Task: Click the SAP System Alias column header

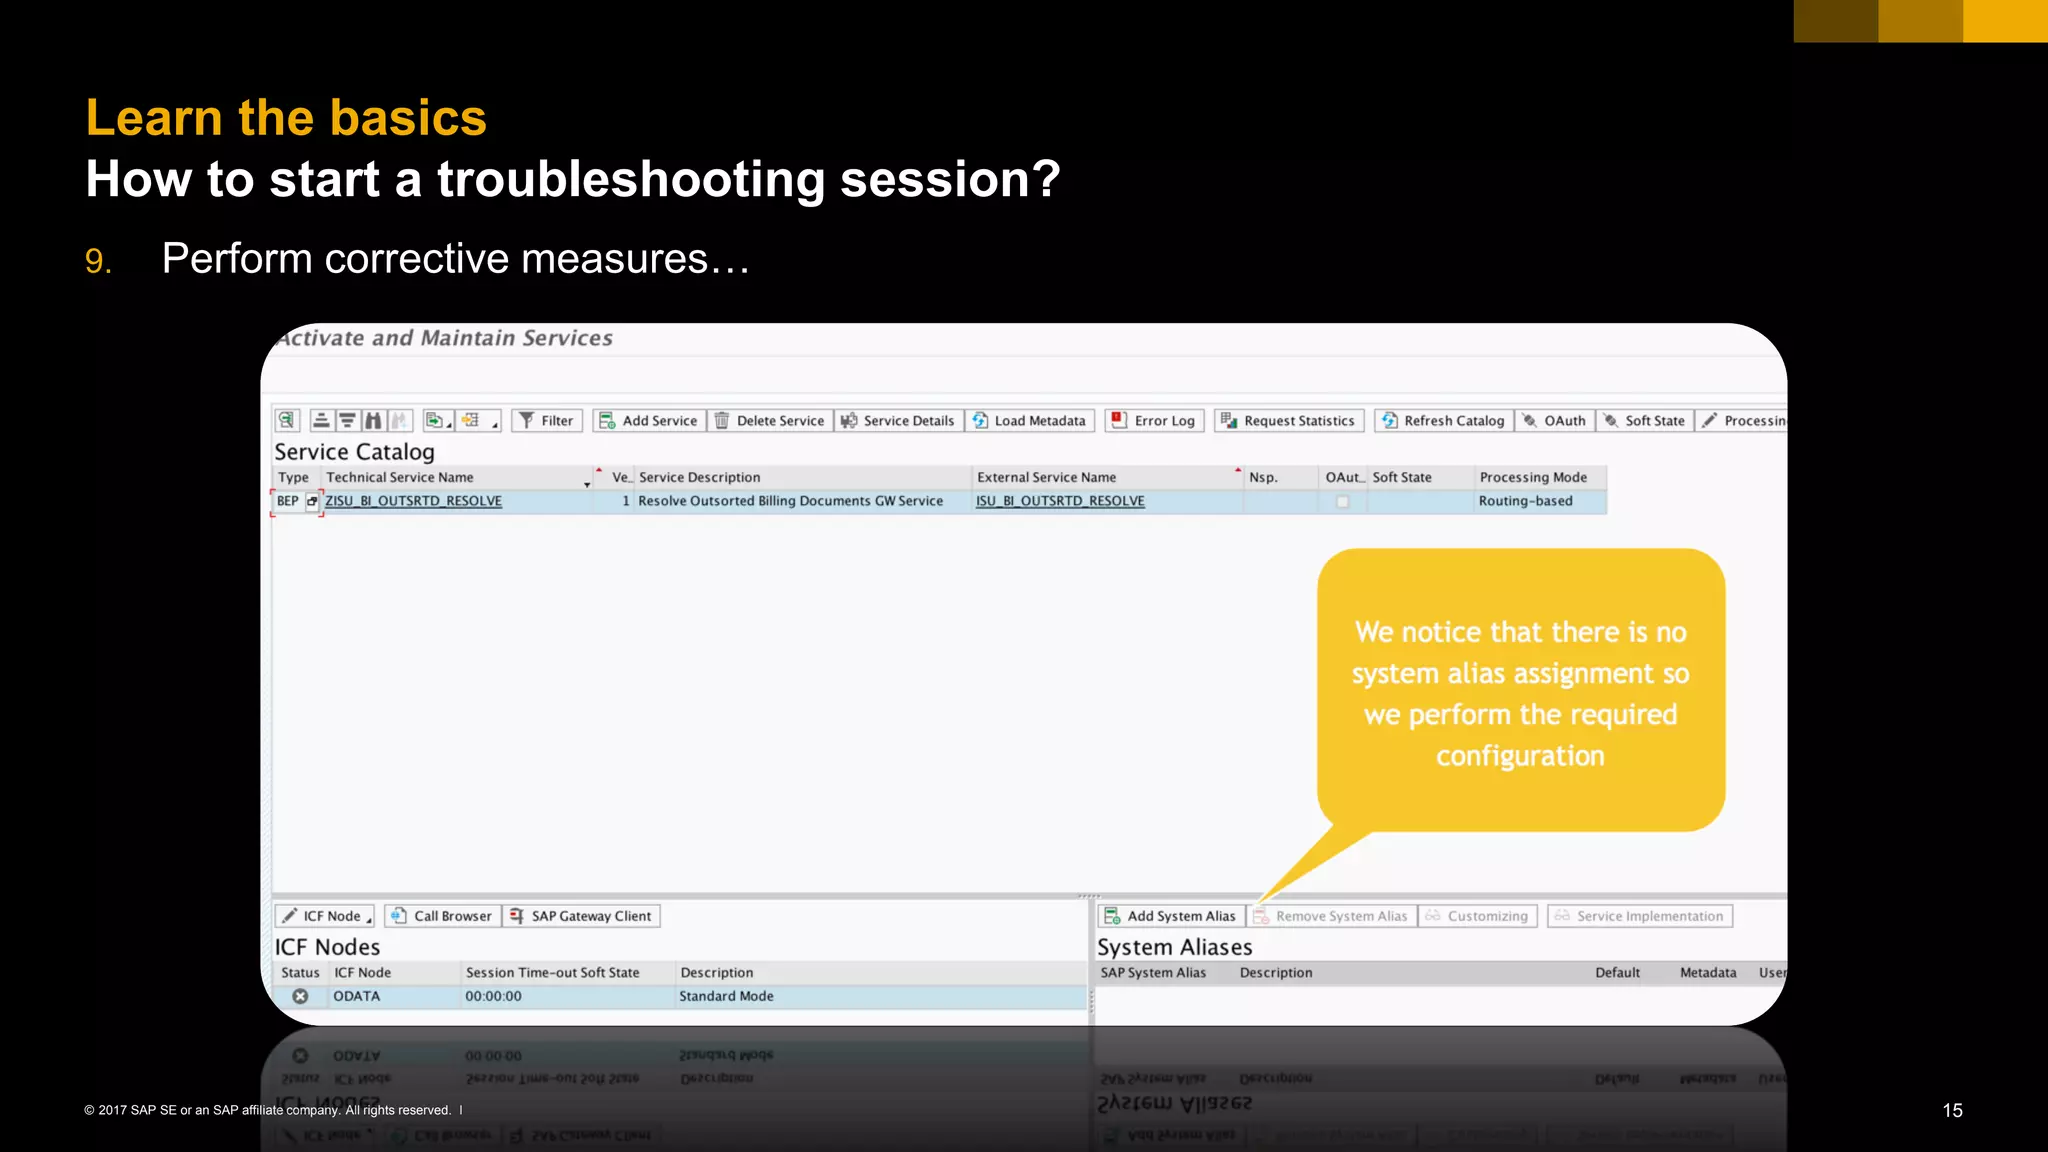Action: click(1154, 972)
